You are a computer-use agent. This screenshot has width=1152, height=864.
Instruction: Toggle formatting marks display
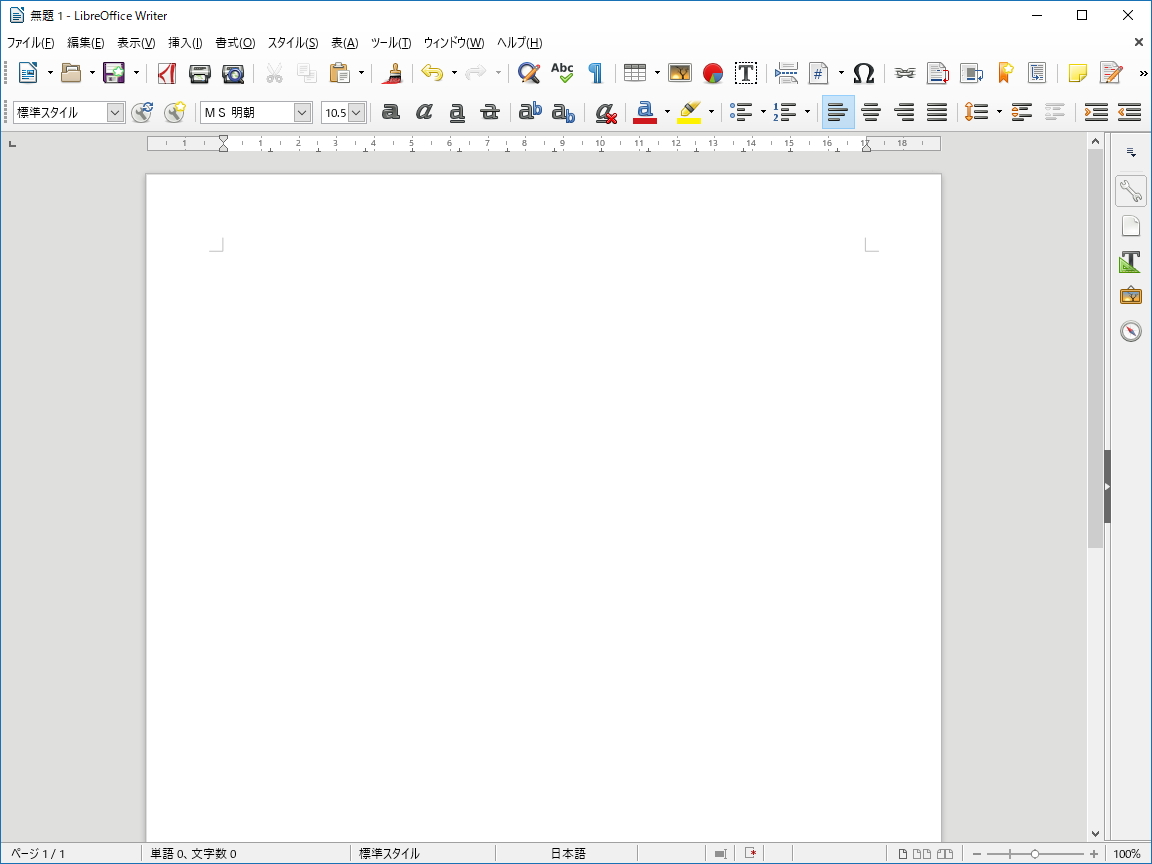(x=595, y=72)
